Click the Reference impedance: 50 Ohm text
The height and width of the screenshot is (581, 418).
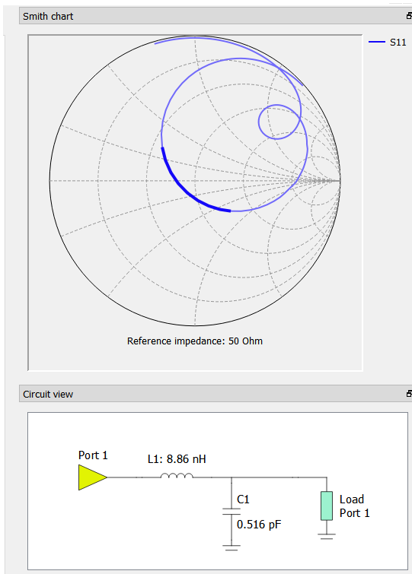(195, 341)
